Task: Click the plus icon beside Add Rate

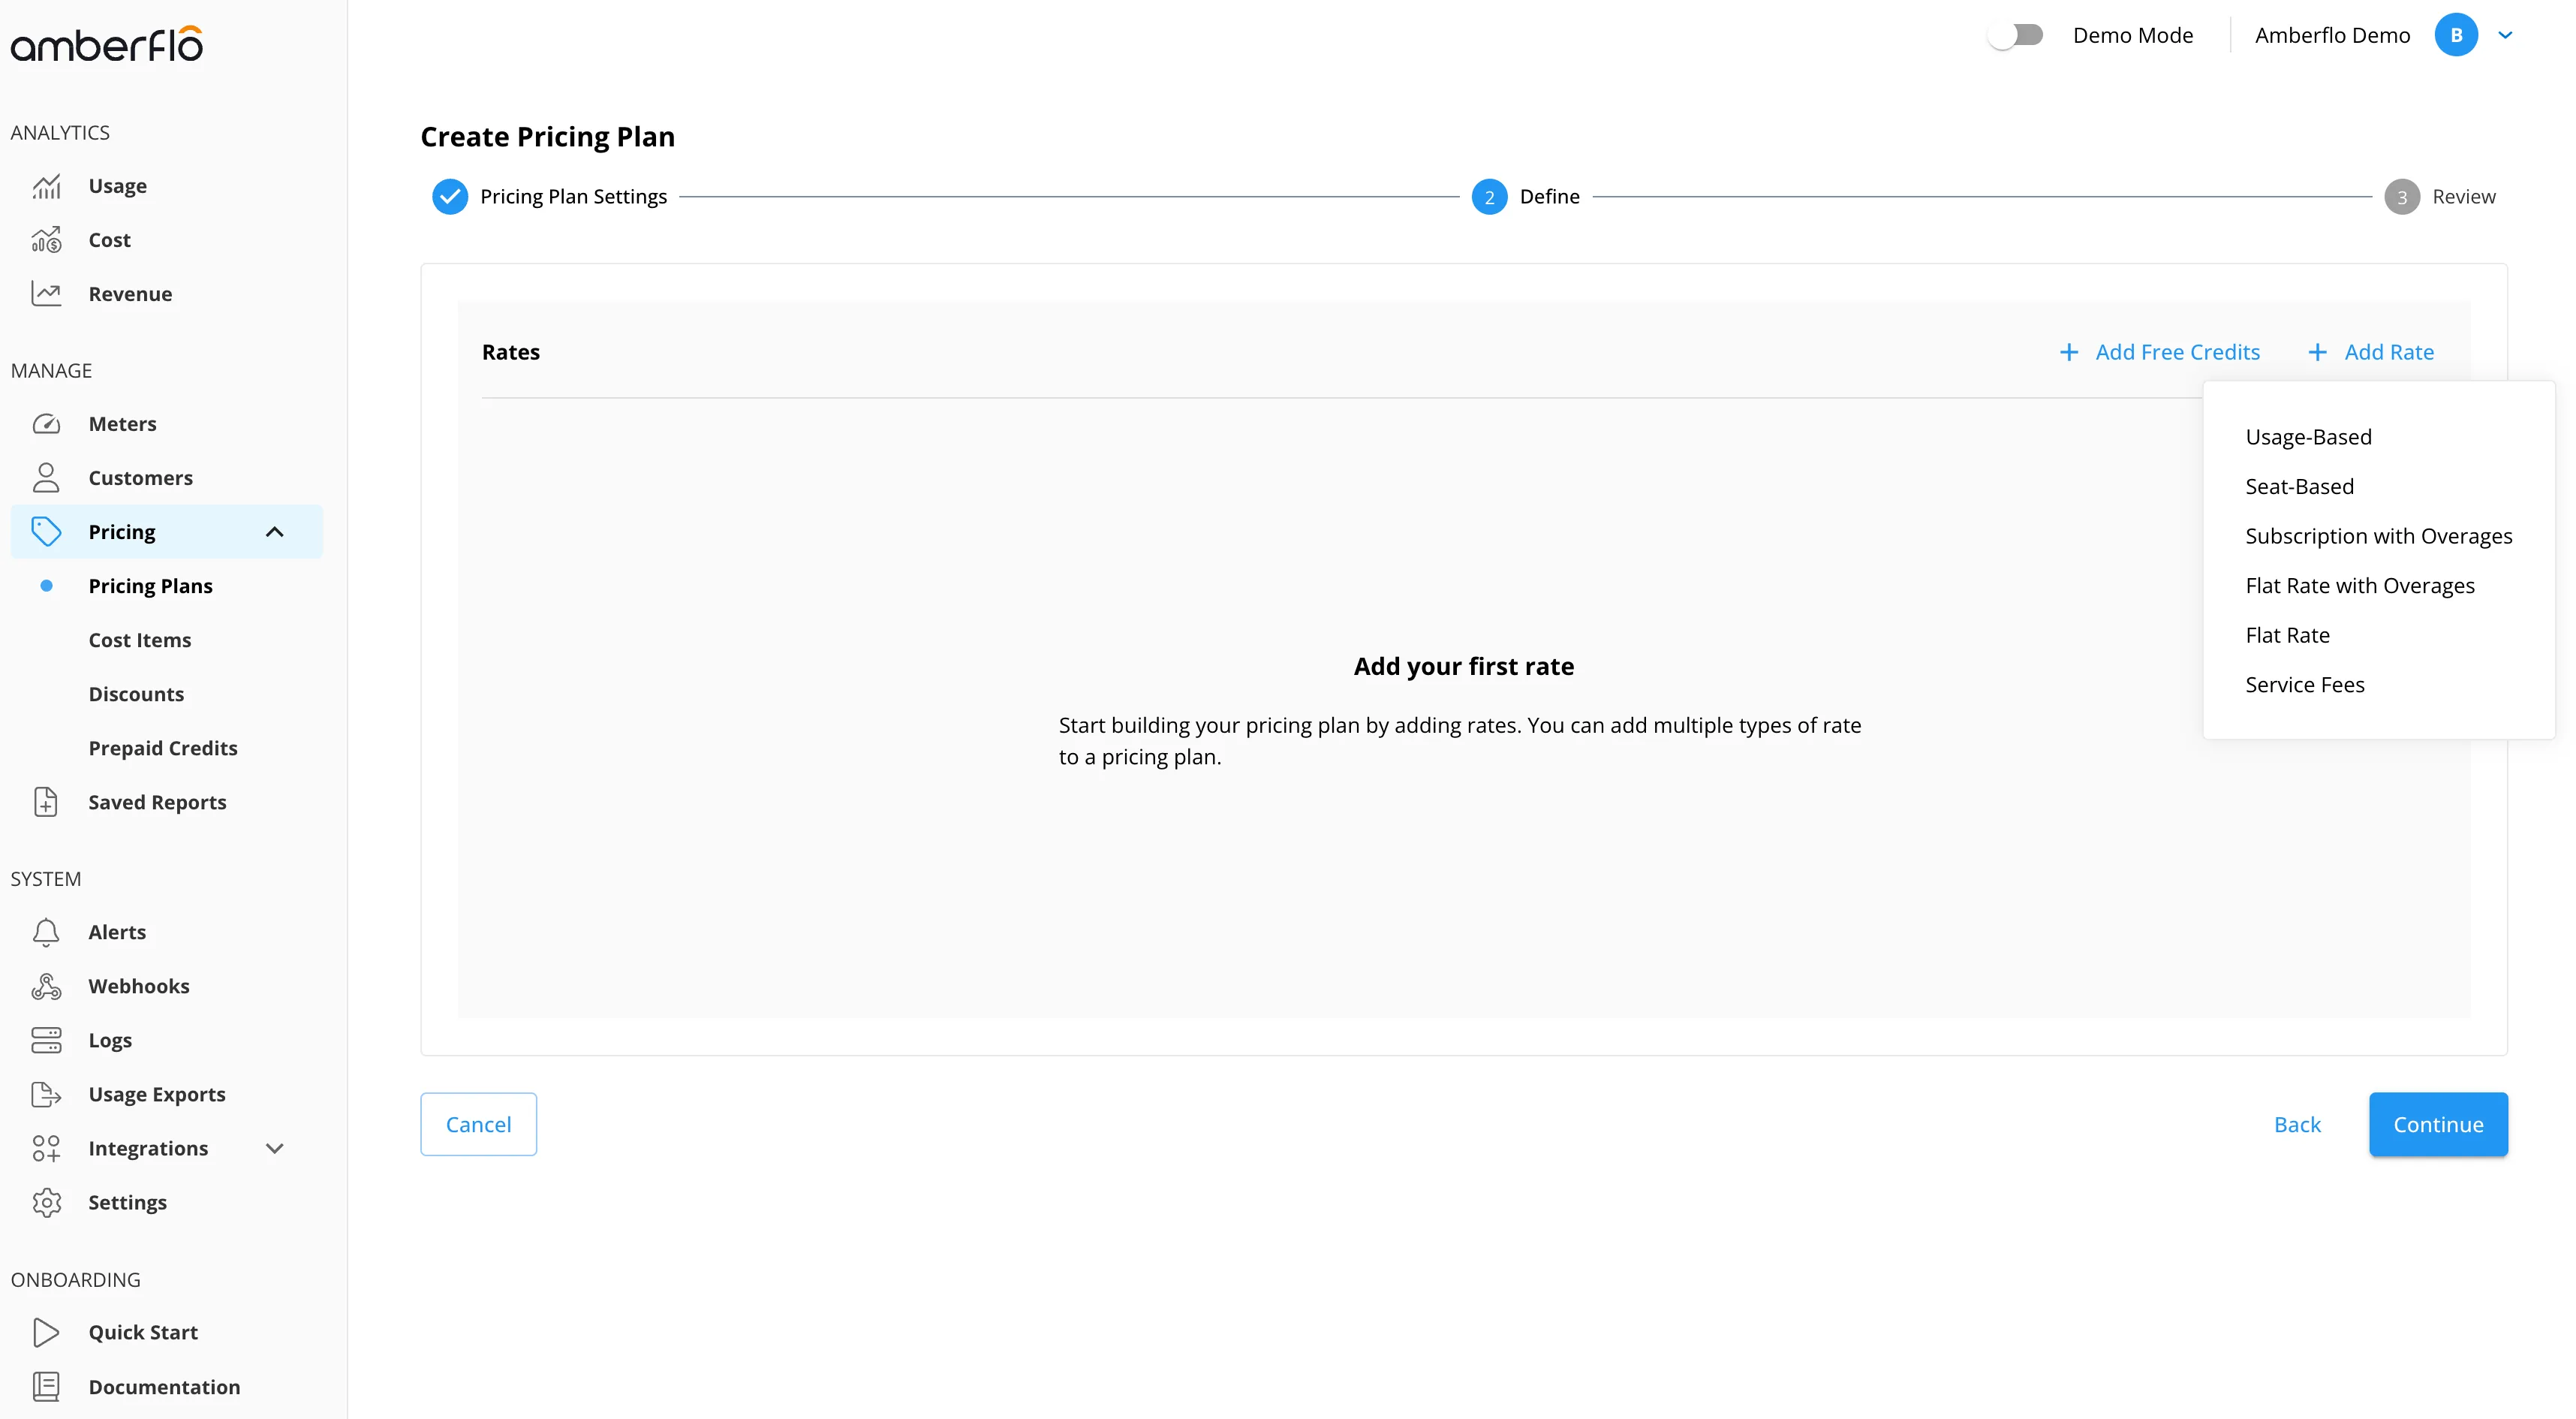Action: point(2317,352)
